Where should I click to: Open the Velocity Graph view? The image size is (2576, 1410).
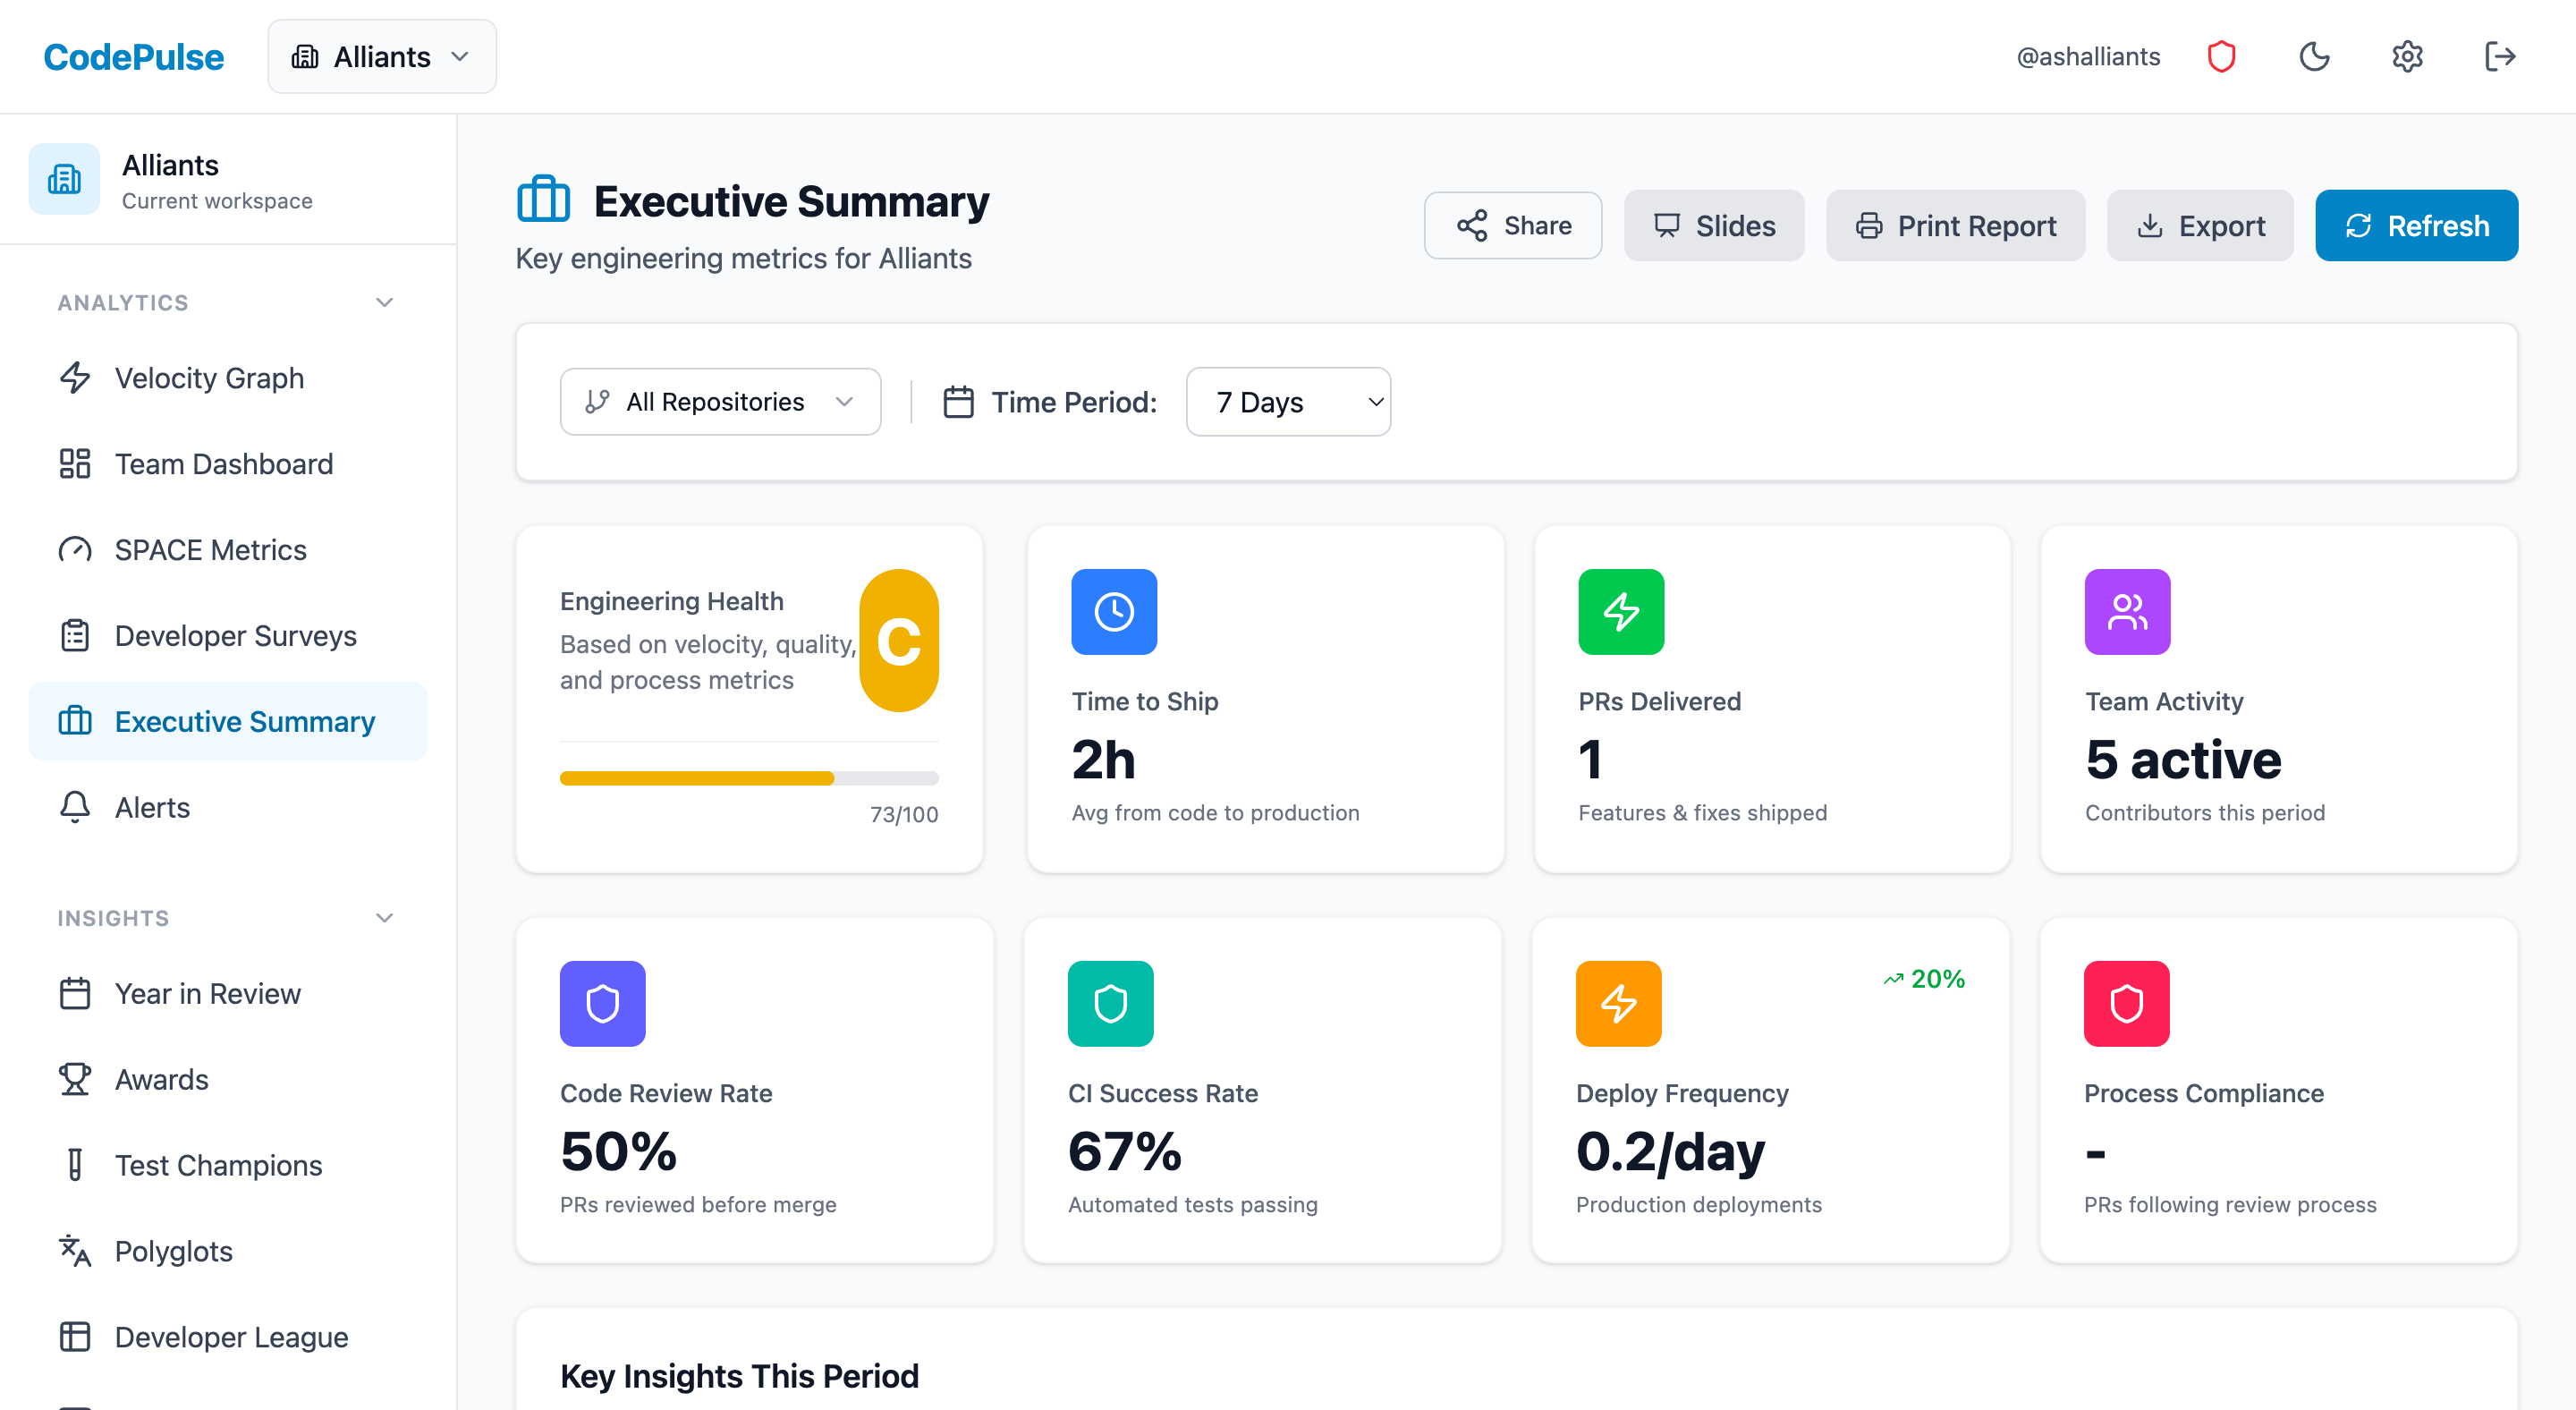pos(209,378)
